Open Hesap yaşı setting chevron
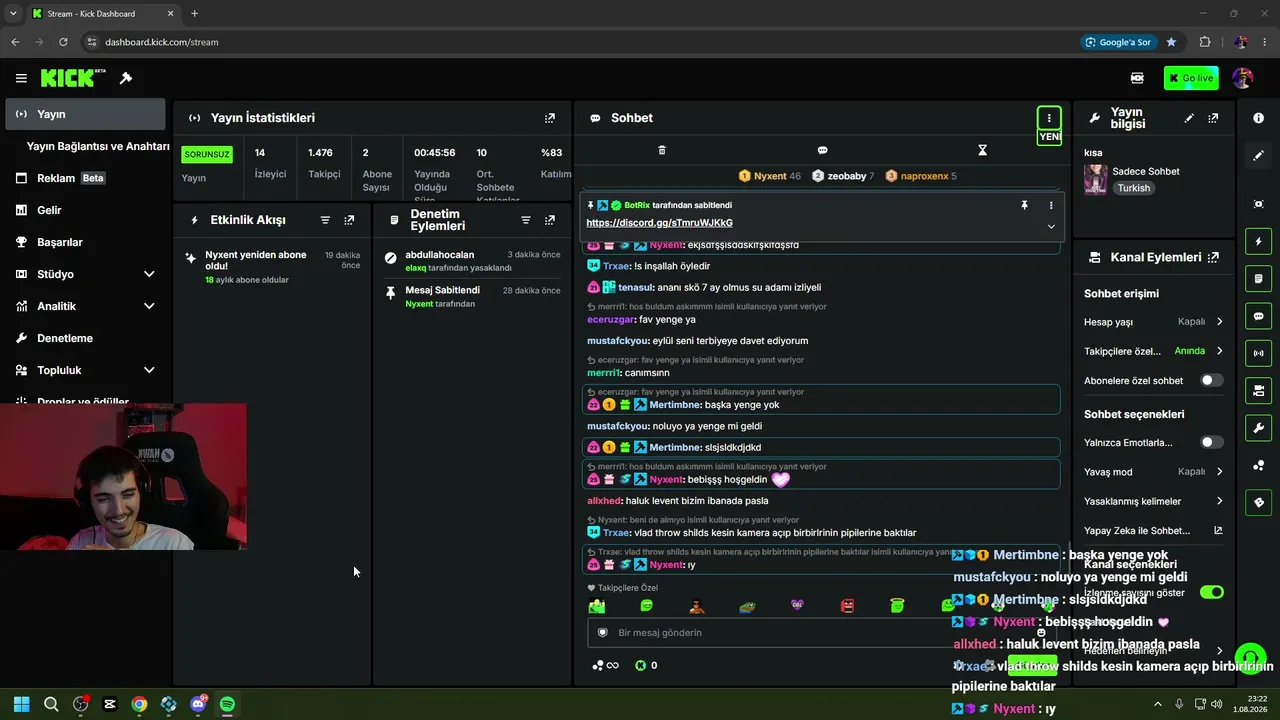1280x720 pixels. point(1219,322)
